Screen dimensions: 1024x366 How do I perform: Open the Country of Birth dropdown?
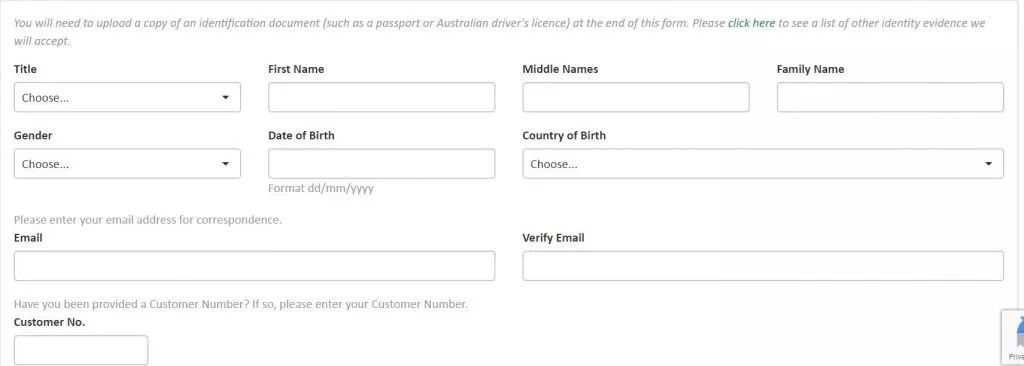coord(763,164)
